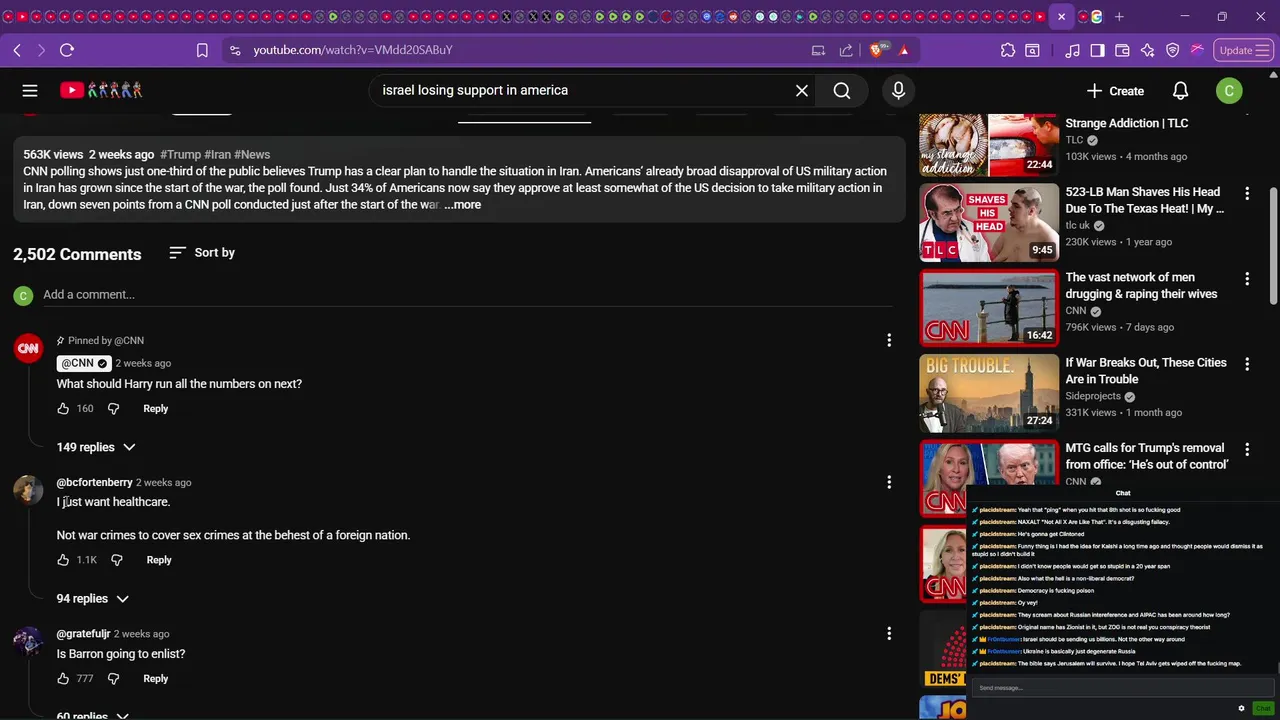Open menu for 523-LB Man Shaves video
The image size is (1280, 720).
pyautogui.click(x=1247, y=193)
